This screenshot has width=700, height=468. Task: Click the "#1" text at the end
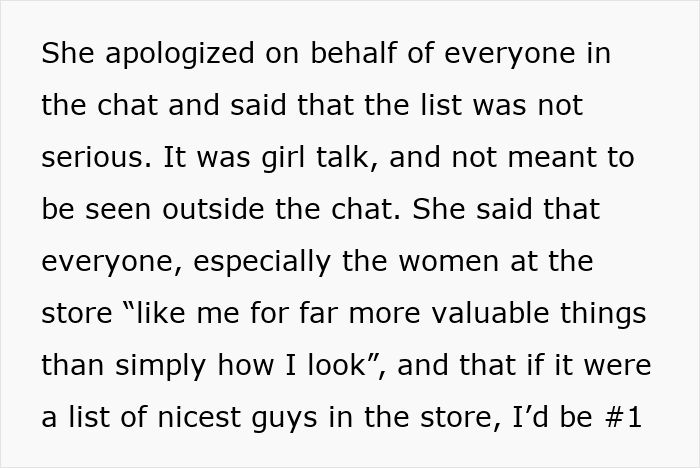pyautogui.click(x=623, y=417)
